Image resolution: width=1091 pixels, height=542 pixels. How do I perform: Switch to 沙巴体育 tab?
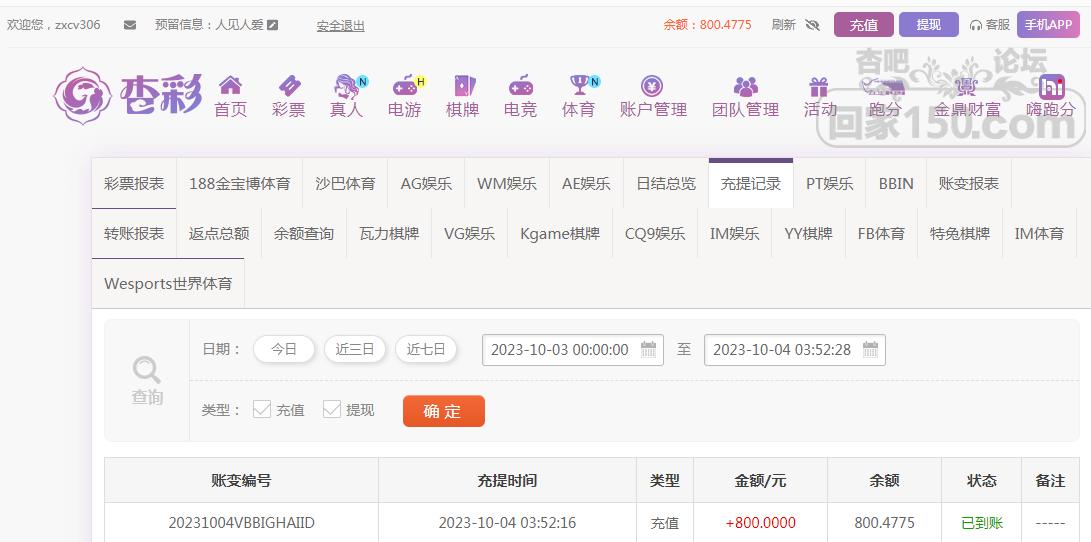coord(345,184)
